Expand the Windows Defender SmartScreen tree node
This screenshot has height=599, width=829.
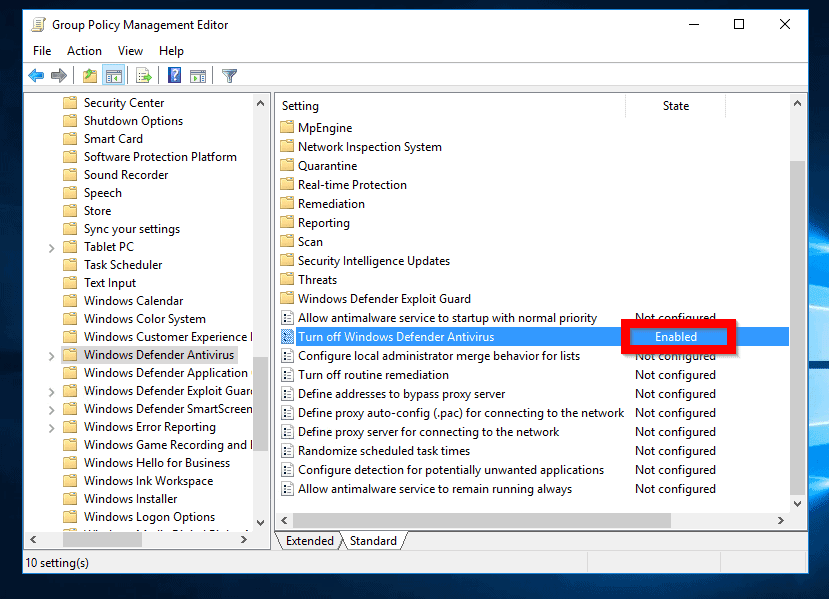tap(52, 409)
